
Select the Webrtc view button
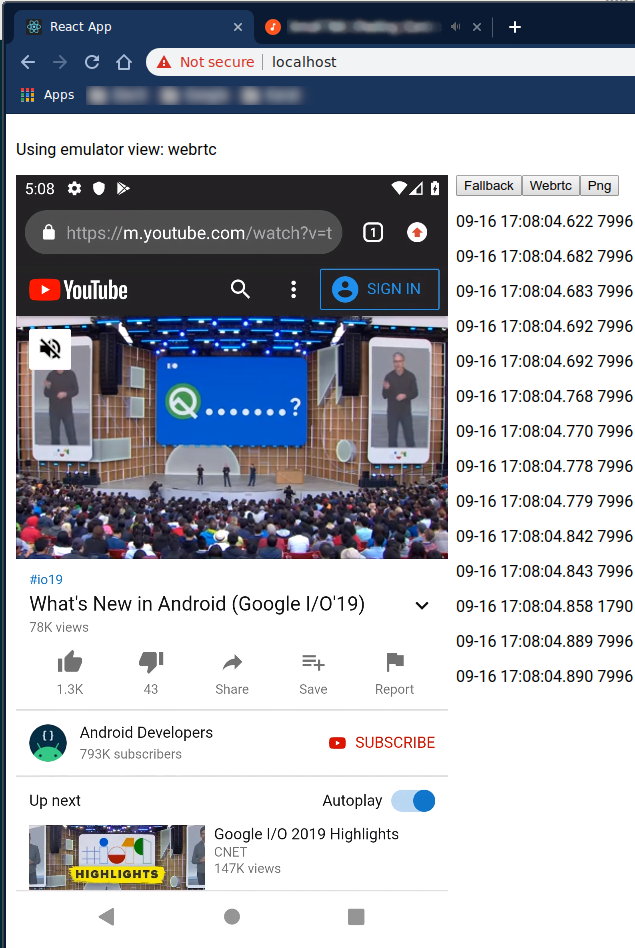click(x=550, y=186)
